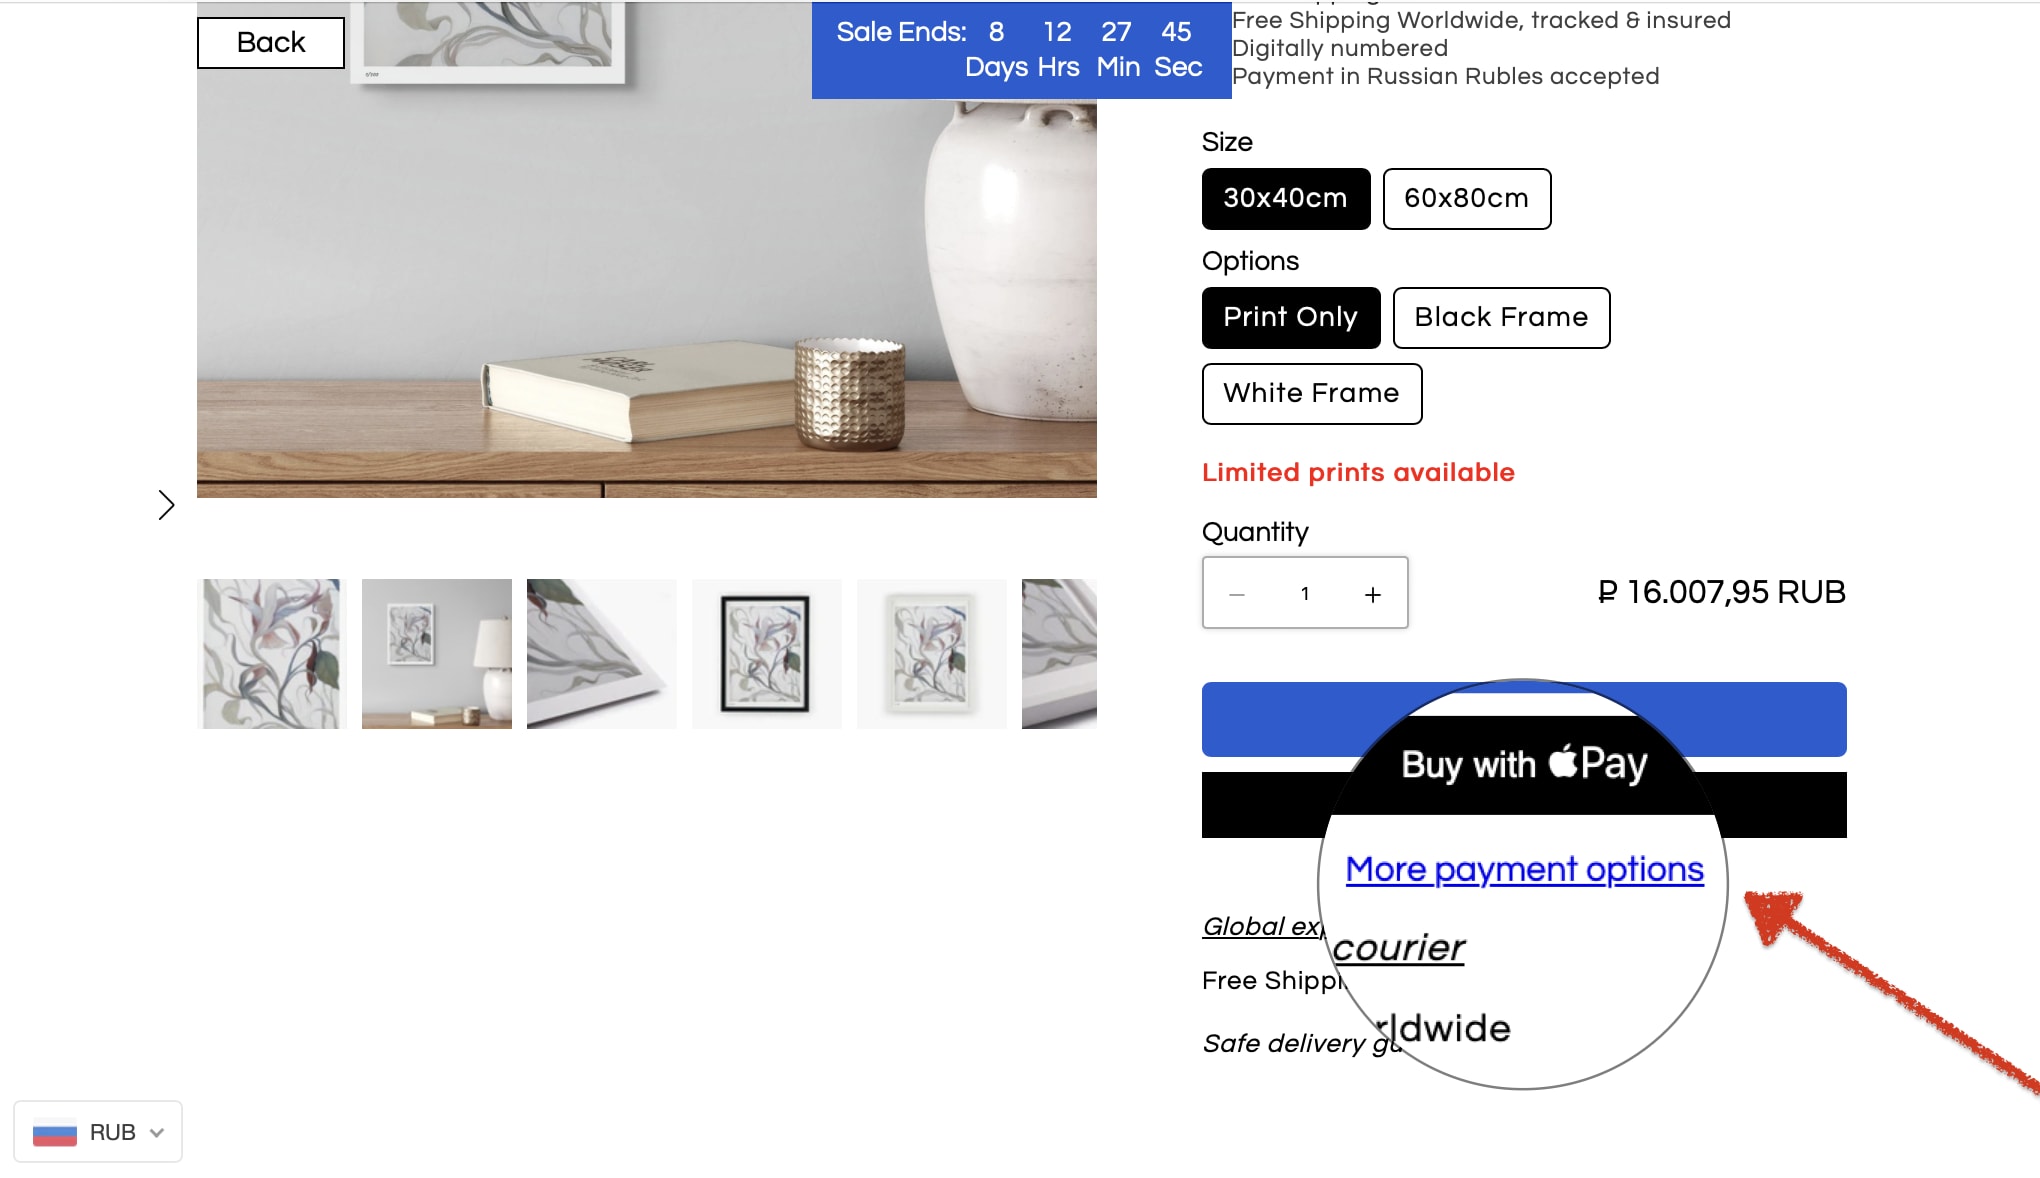Increase quantity with the plus icon

point(1373,594)
